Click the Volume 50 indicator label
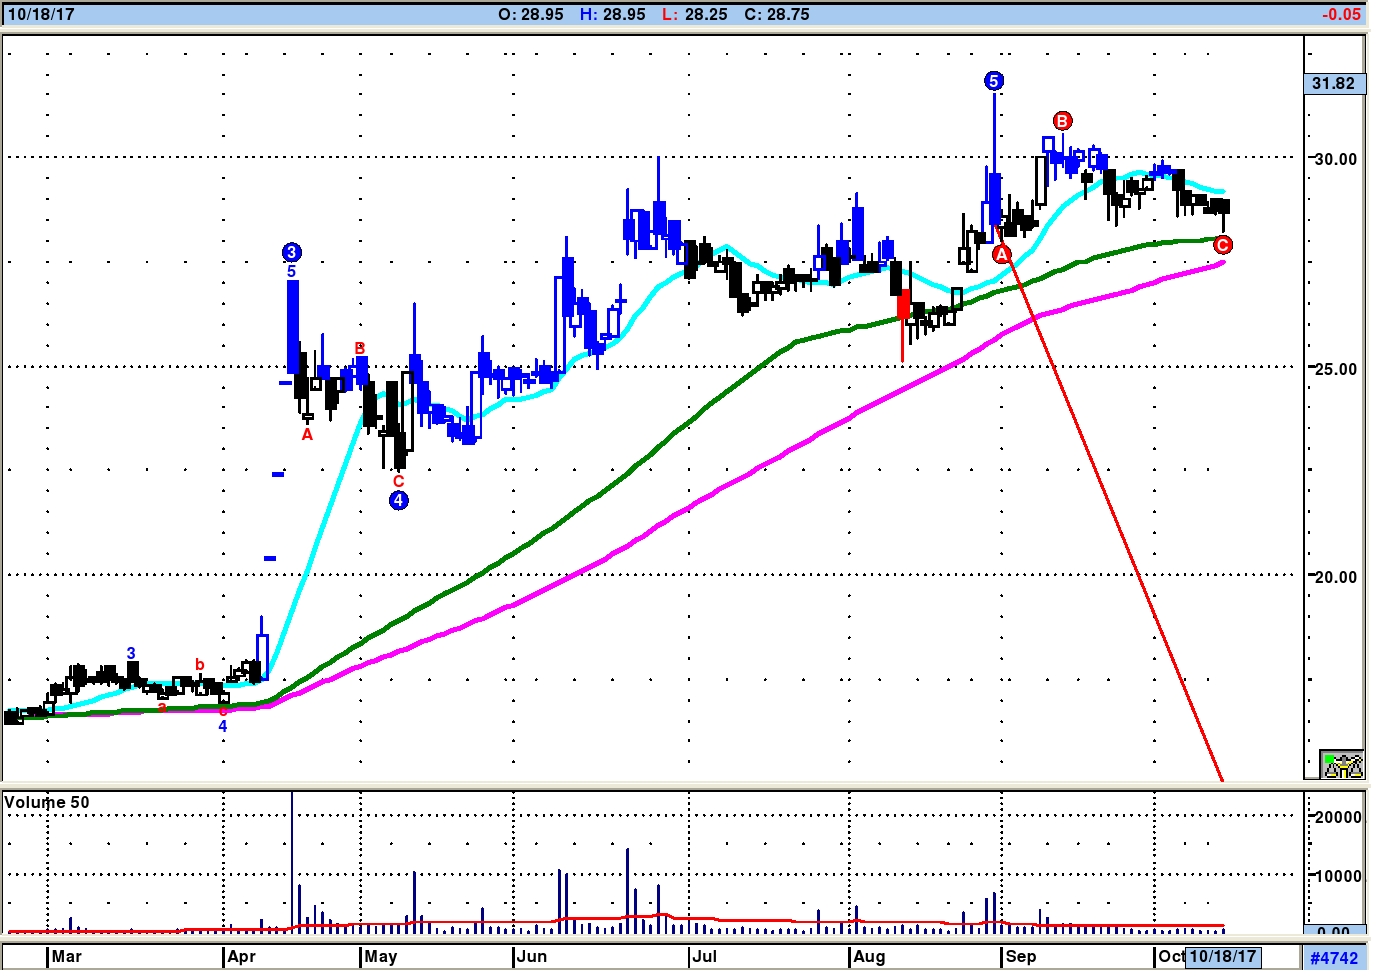Viewport: 1400px width, 970px height. click(47, 802)
